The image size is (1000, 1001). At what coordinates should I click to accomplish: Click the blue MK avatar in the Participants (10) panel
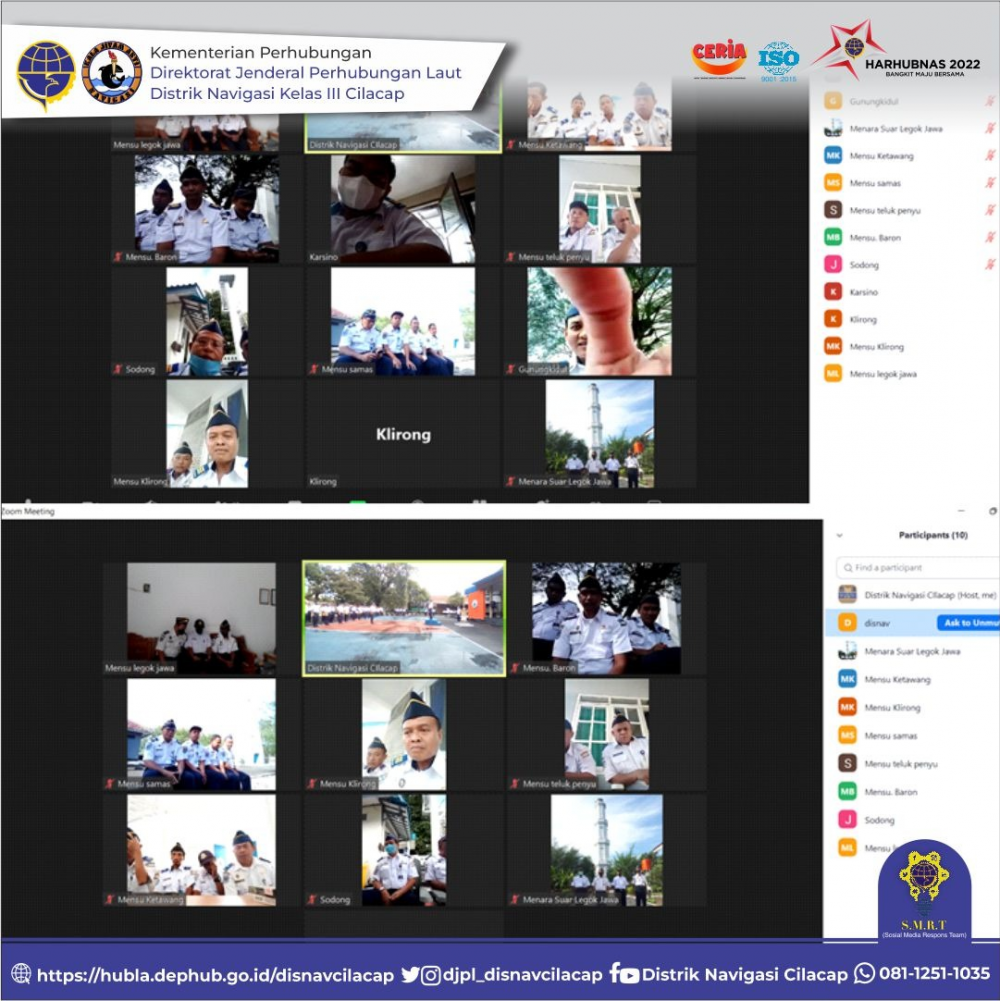[x=847, y=679]
